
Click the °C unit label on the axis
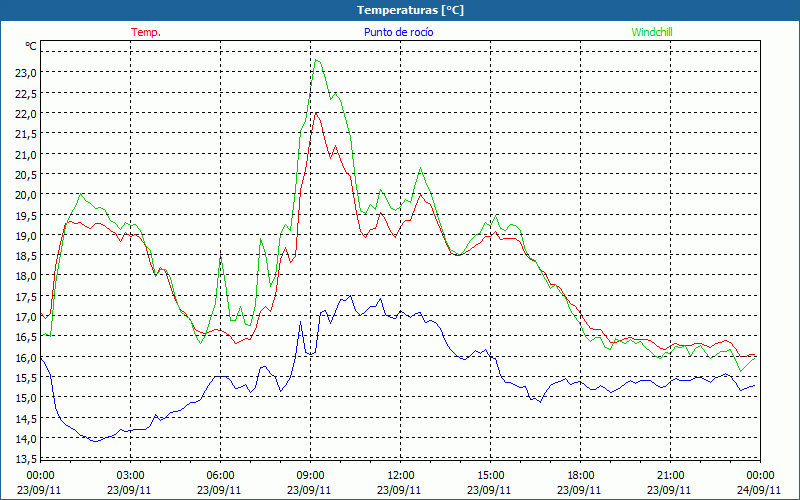coord(31,46)
